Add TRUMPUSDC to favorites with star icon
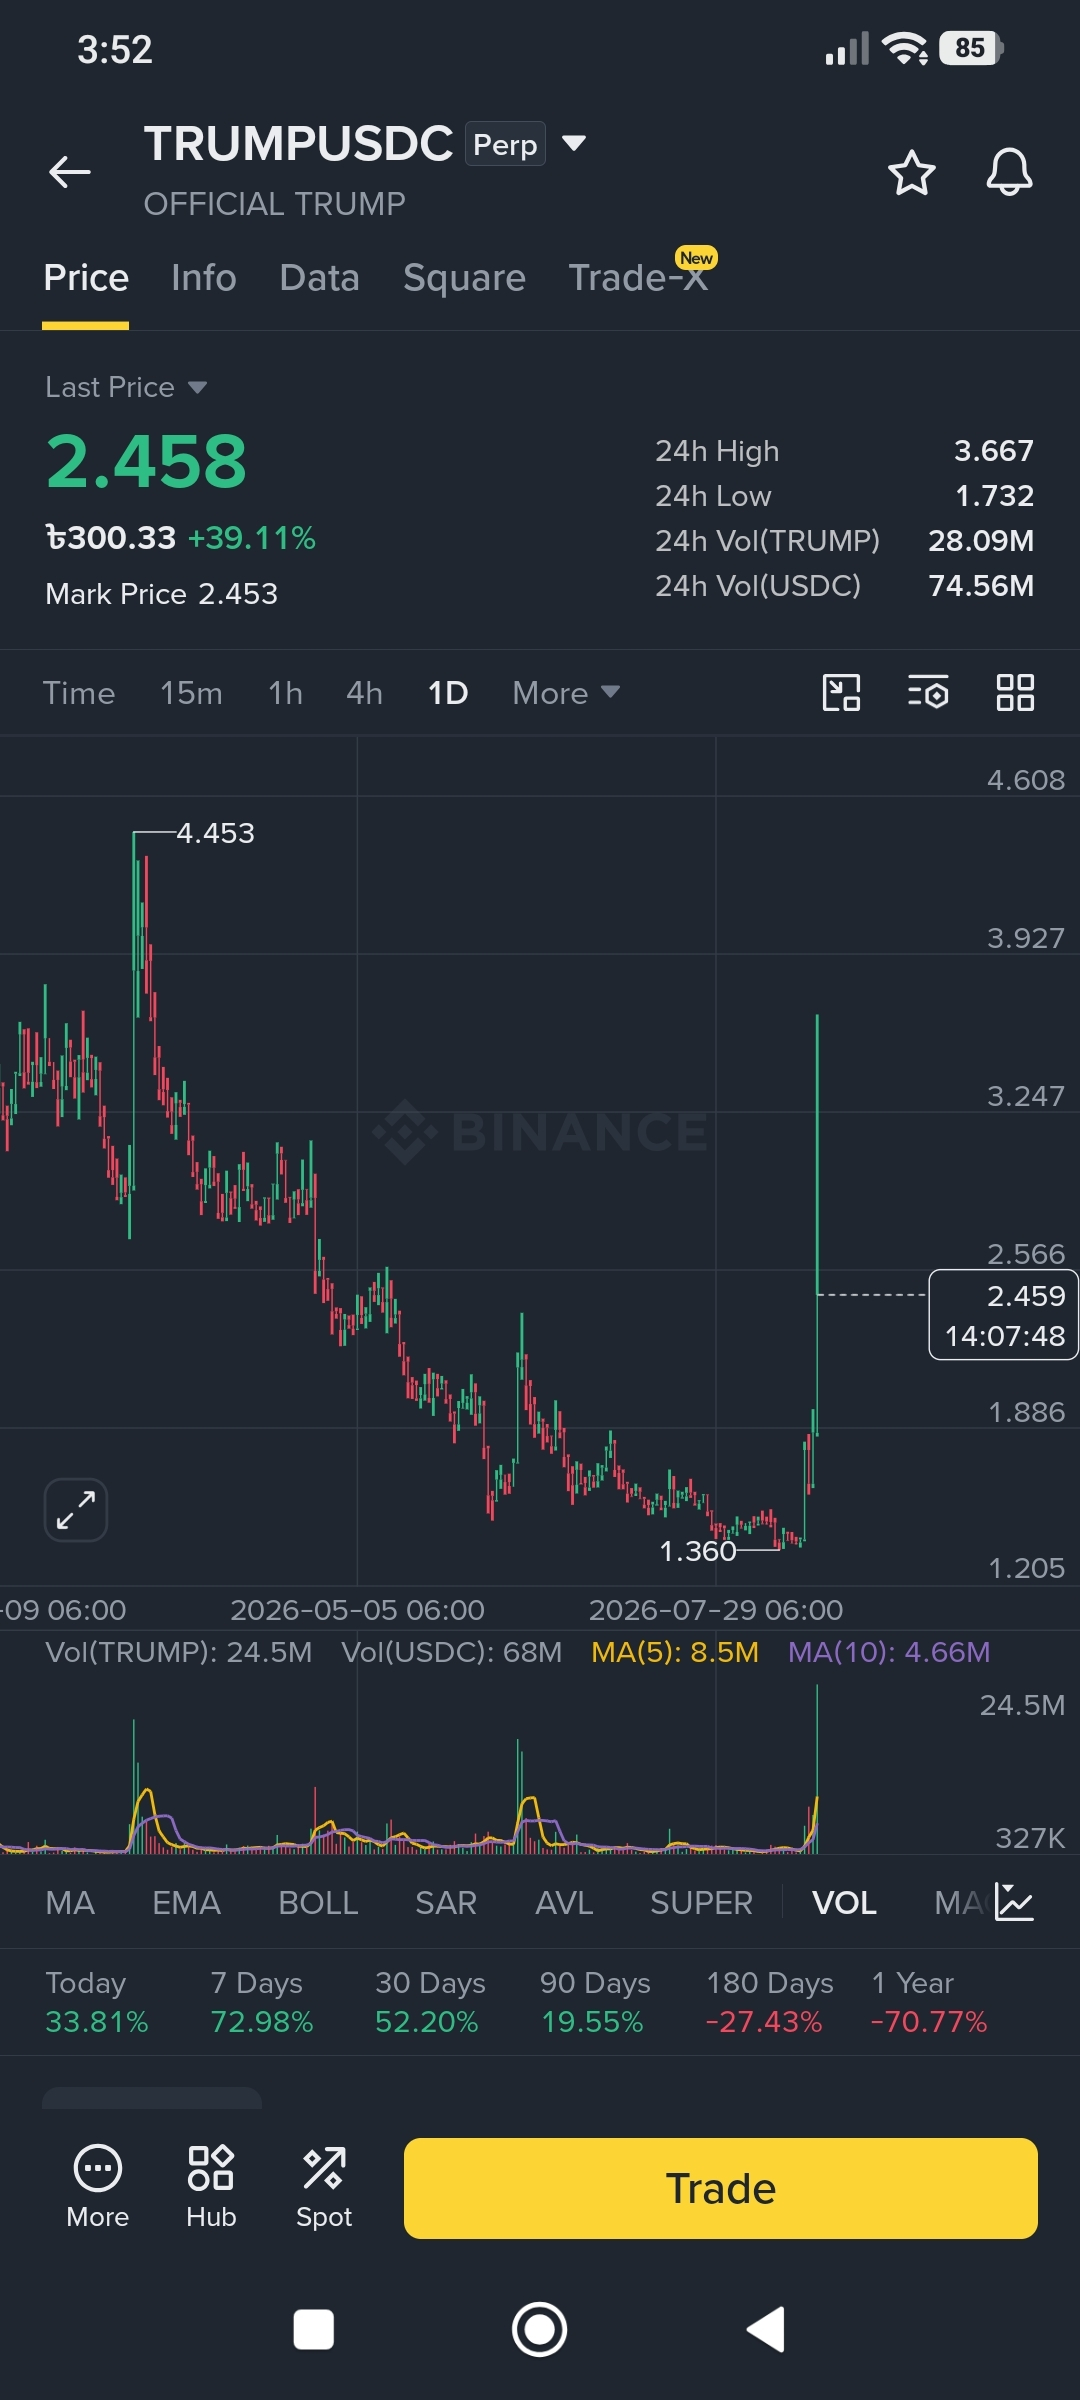Viewport: 1080px width, 2400px height. click(912, 172)
